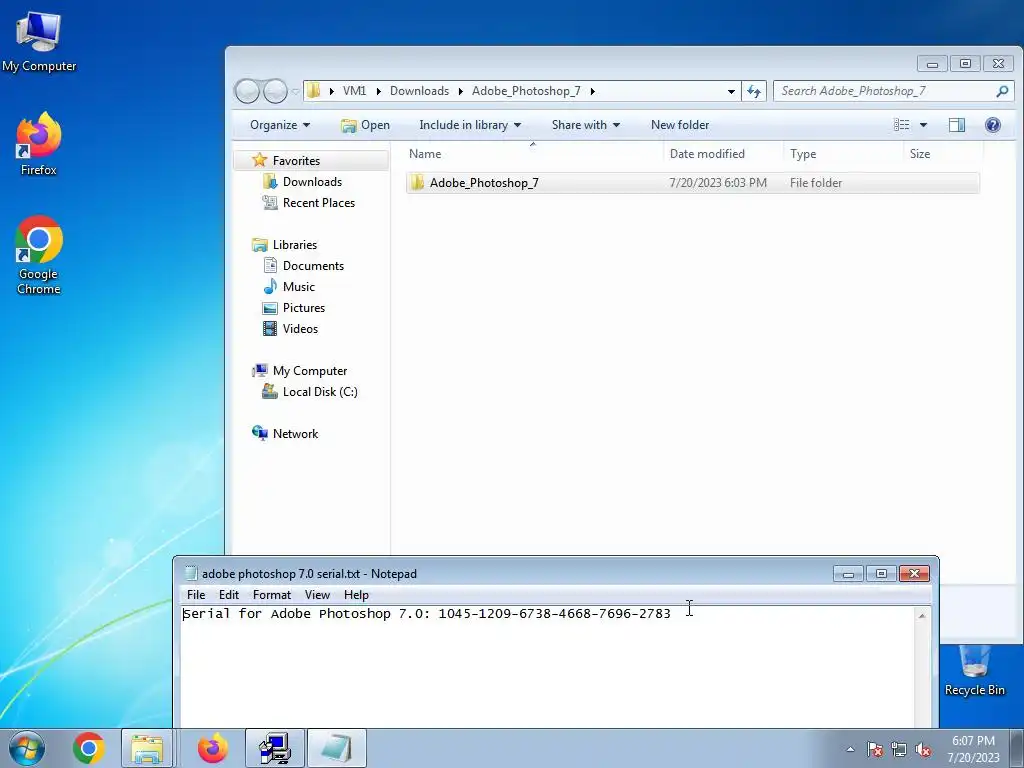Open Notepad Format menu
The width and height of the screenshot is (1024, 768).
(x=272, y=595)
